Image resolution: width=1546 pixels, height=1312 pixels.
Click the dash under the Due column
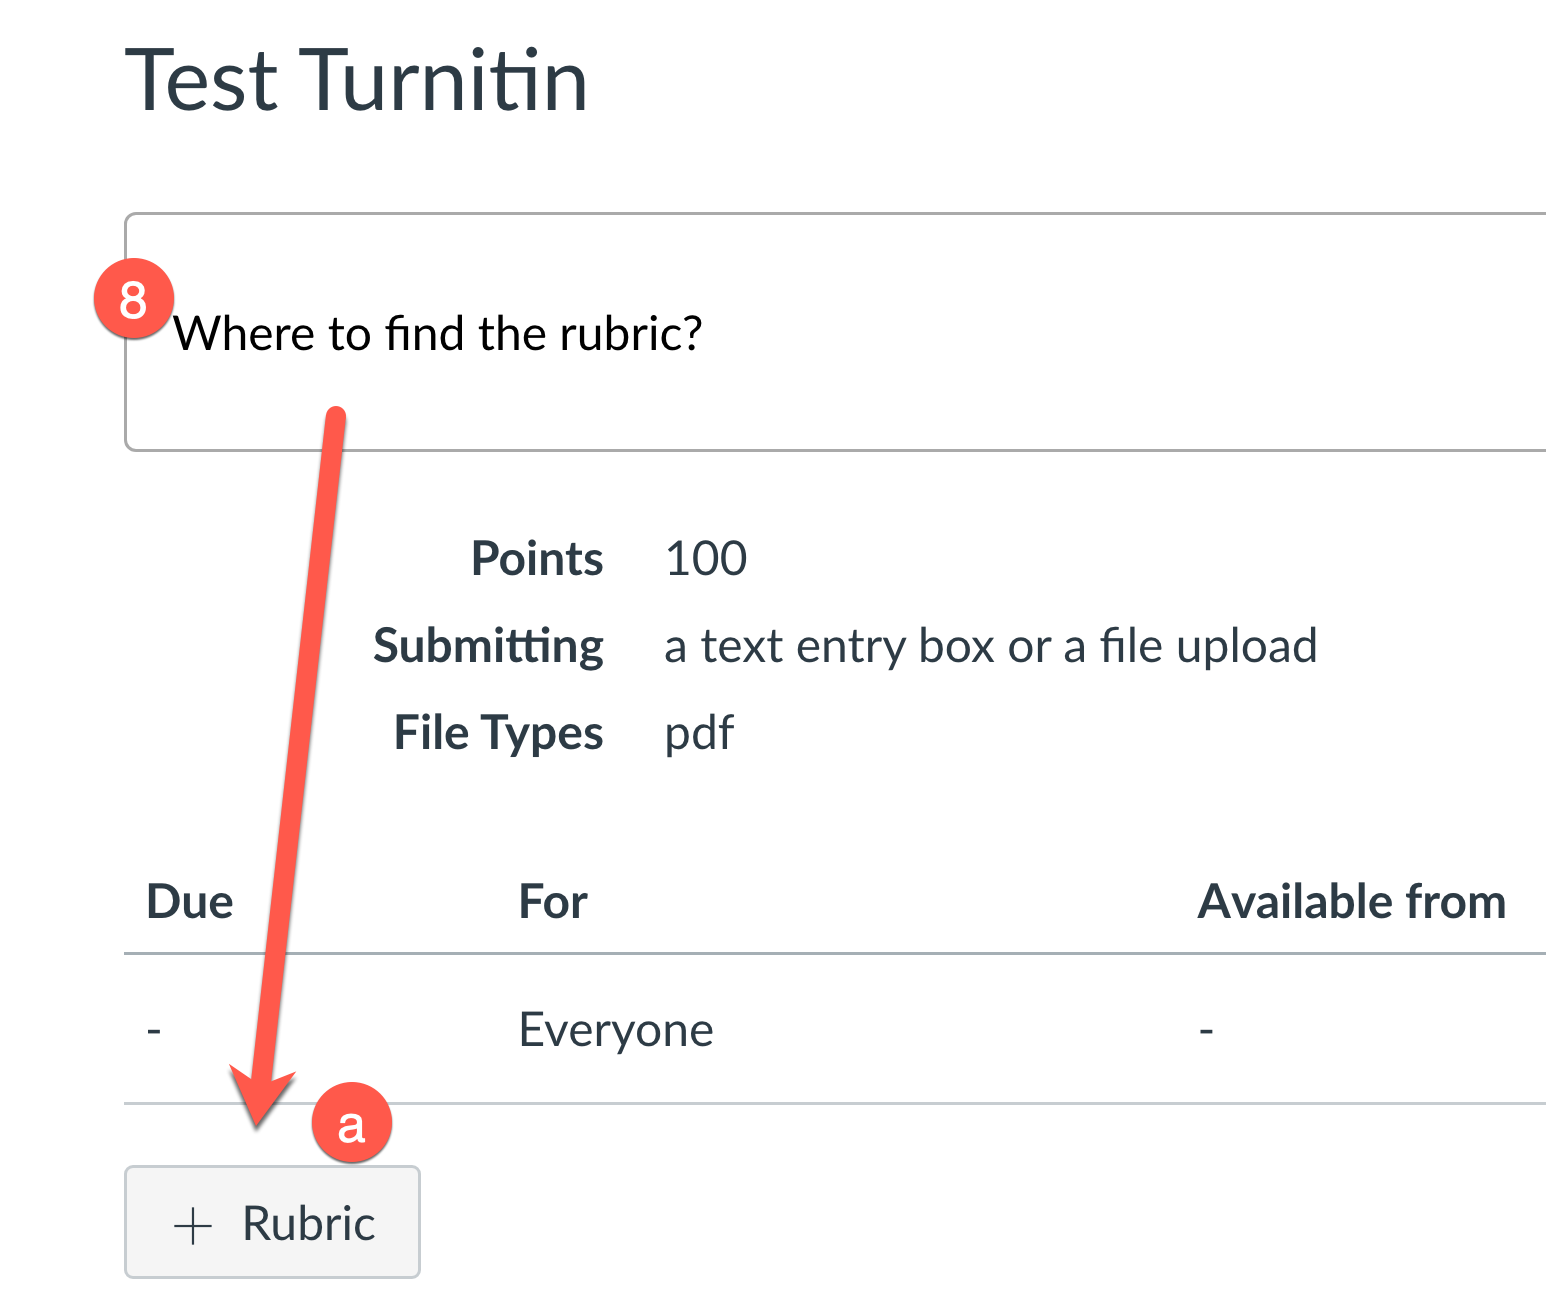coord(154,1030)
